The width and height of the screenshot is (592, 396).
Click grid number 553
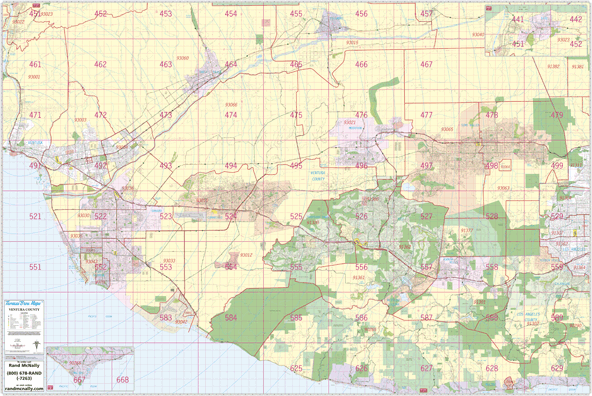click(x=166, y=267)
